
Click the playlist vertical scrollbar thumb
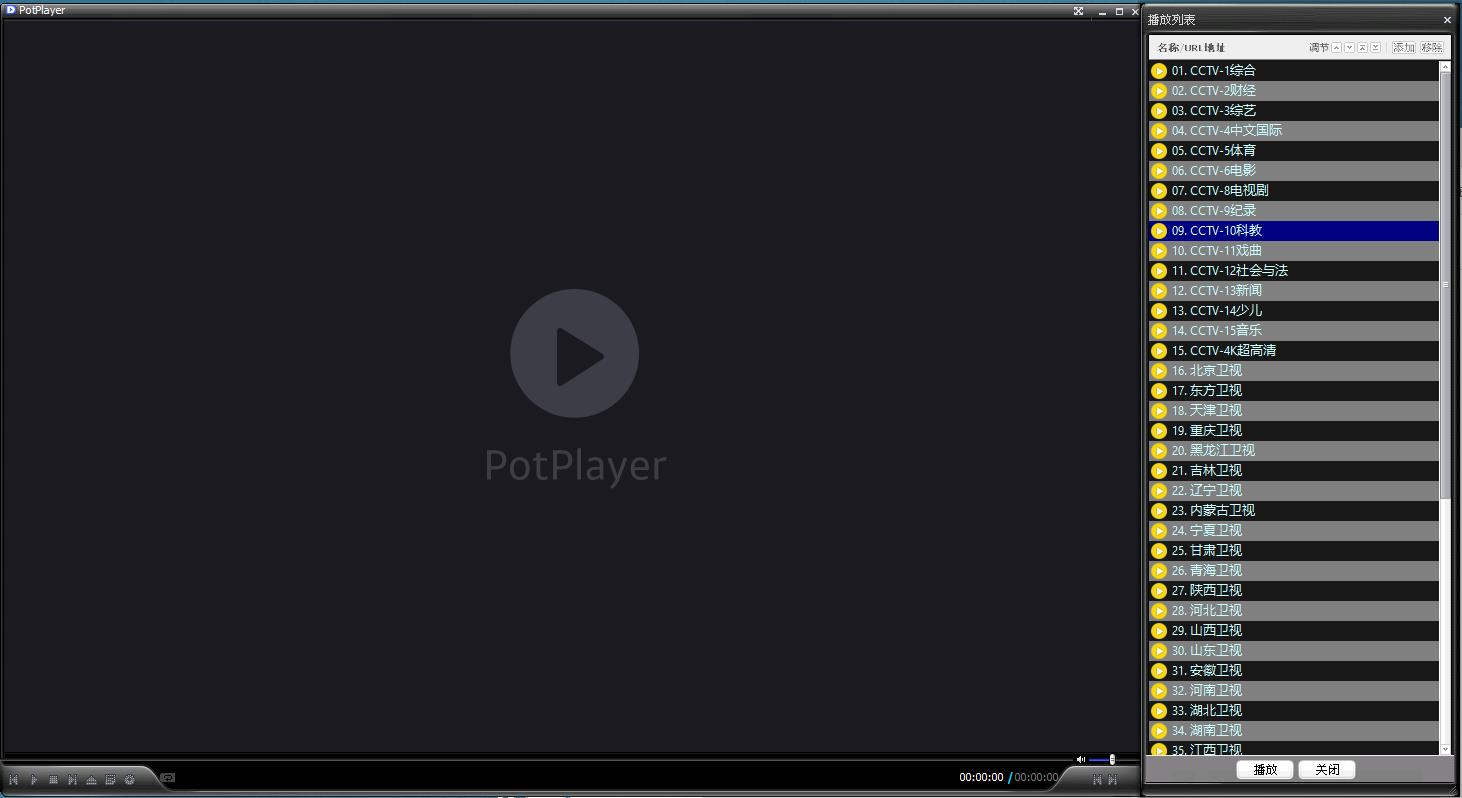click(1445, 286)
